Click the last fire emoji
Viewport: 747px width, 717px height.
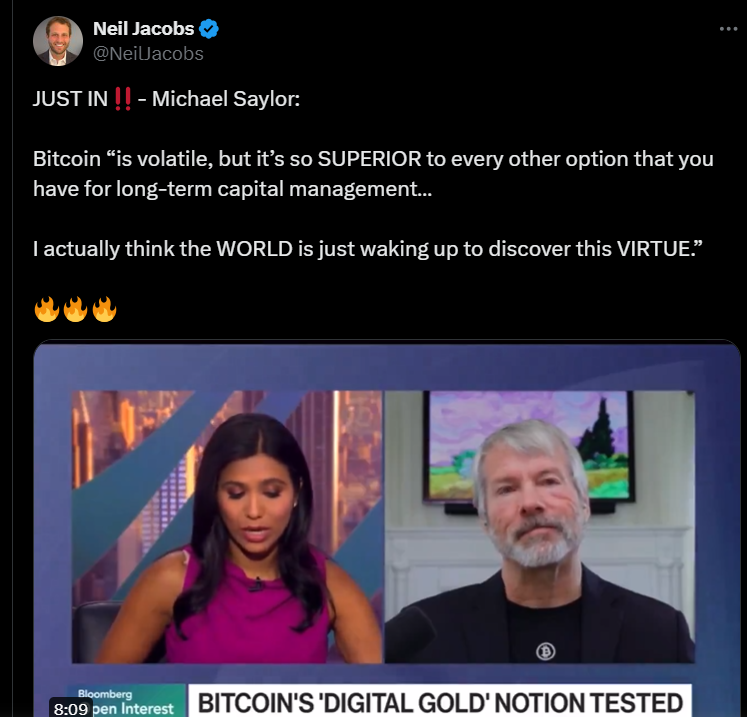pyautogui.click(x=104, y=309)
